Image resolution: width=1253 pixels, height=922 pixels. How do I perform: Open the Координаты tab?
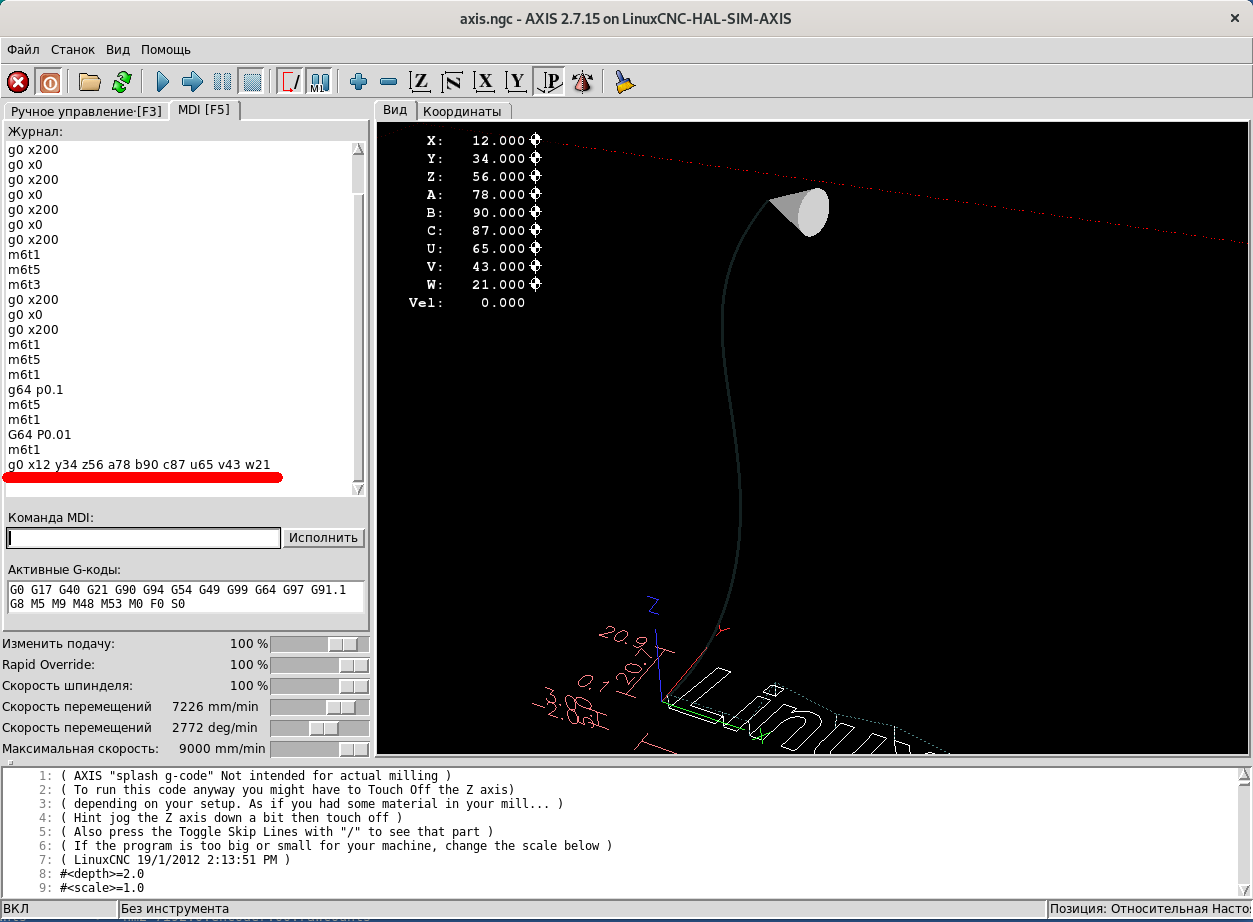pyautogui.click(x=461, y=111)
